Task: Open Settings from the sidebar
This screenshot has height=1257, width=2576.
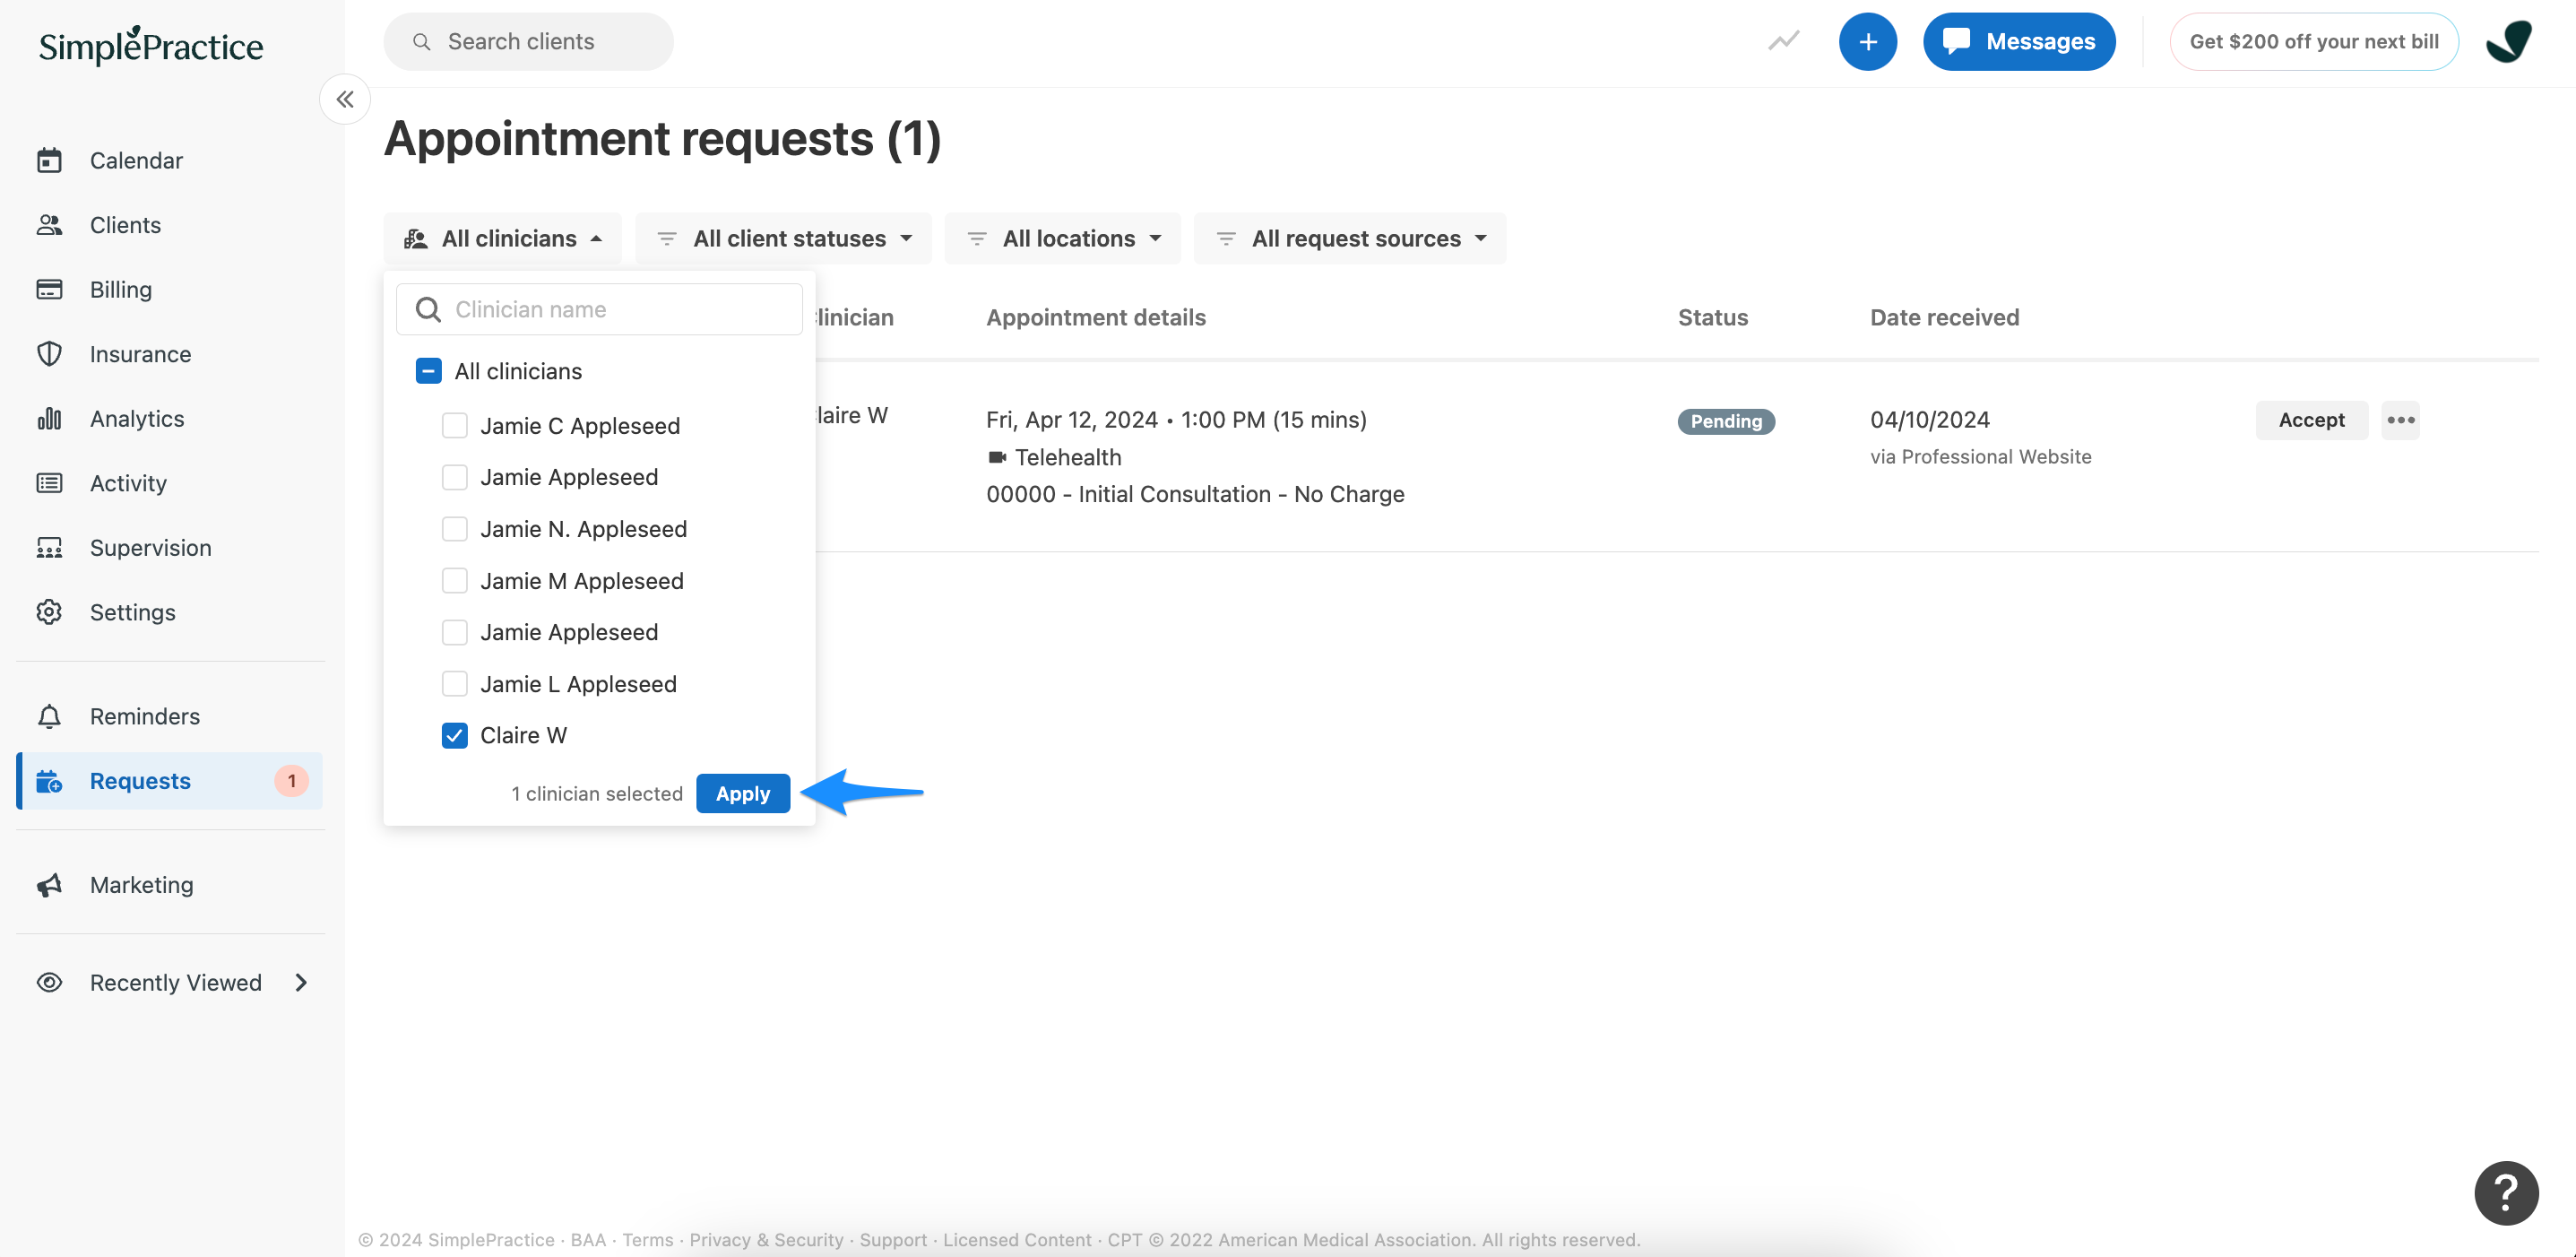Action: coord(132,612)
